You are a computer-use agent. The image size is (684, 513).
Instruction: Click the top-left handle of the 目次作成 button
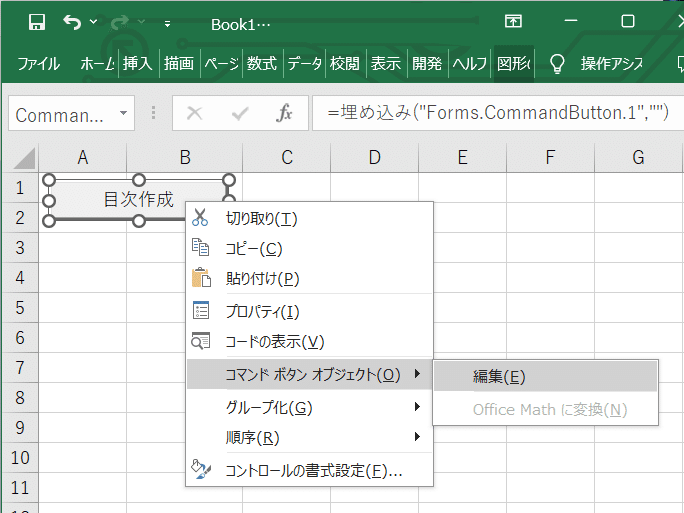(x=50, y=180)
